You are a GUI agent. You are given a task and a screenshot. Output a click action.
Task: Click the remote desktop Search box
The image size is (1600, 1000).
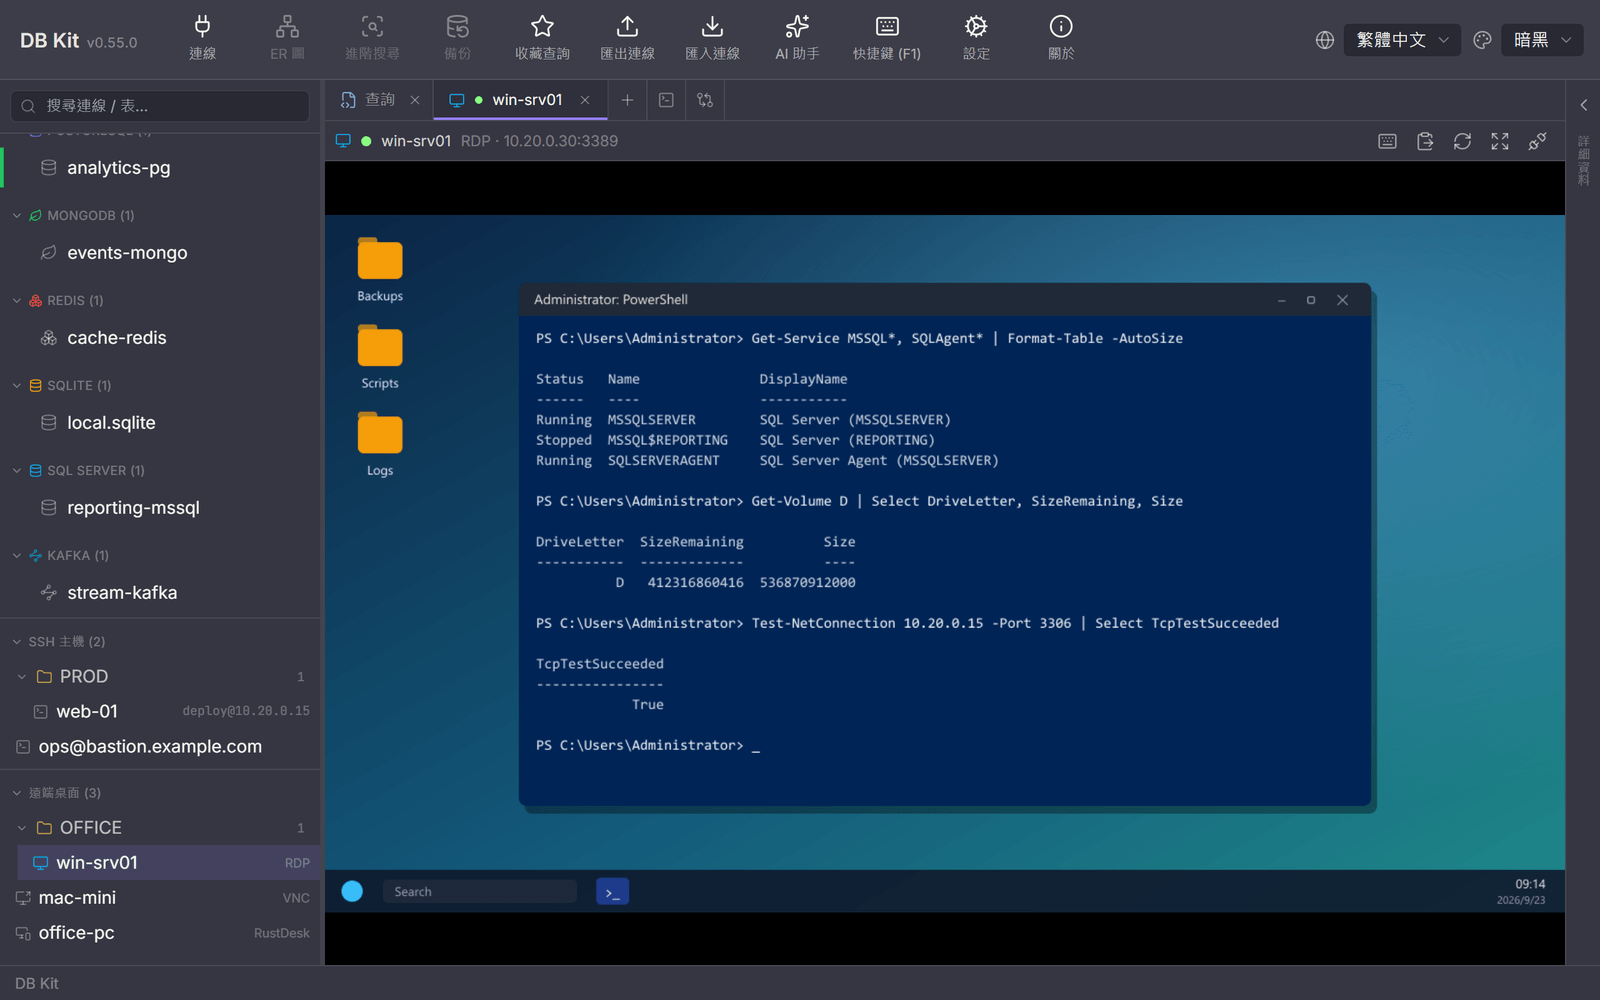click(479, 892)
